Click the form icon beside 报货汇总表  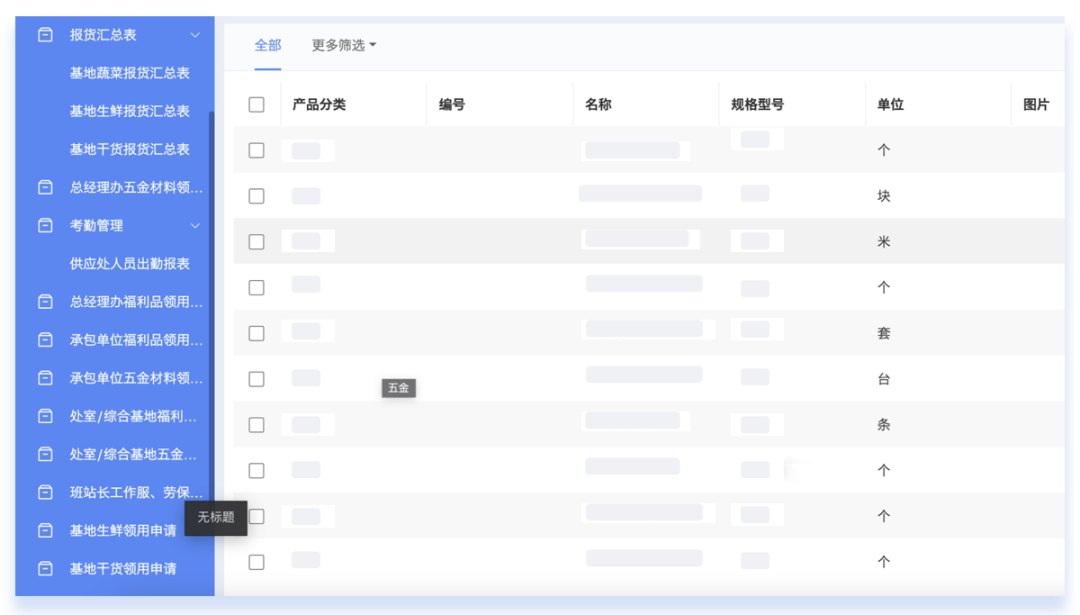tap(45, 34)
